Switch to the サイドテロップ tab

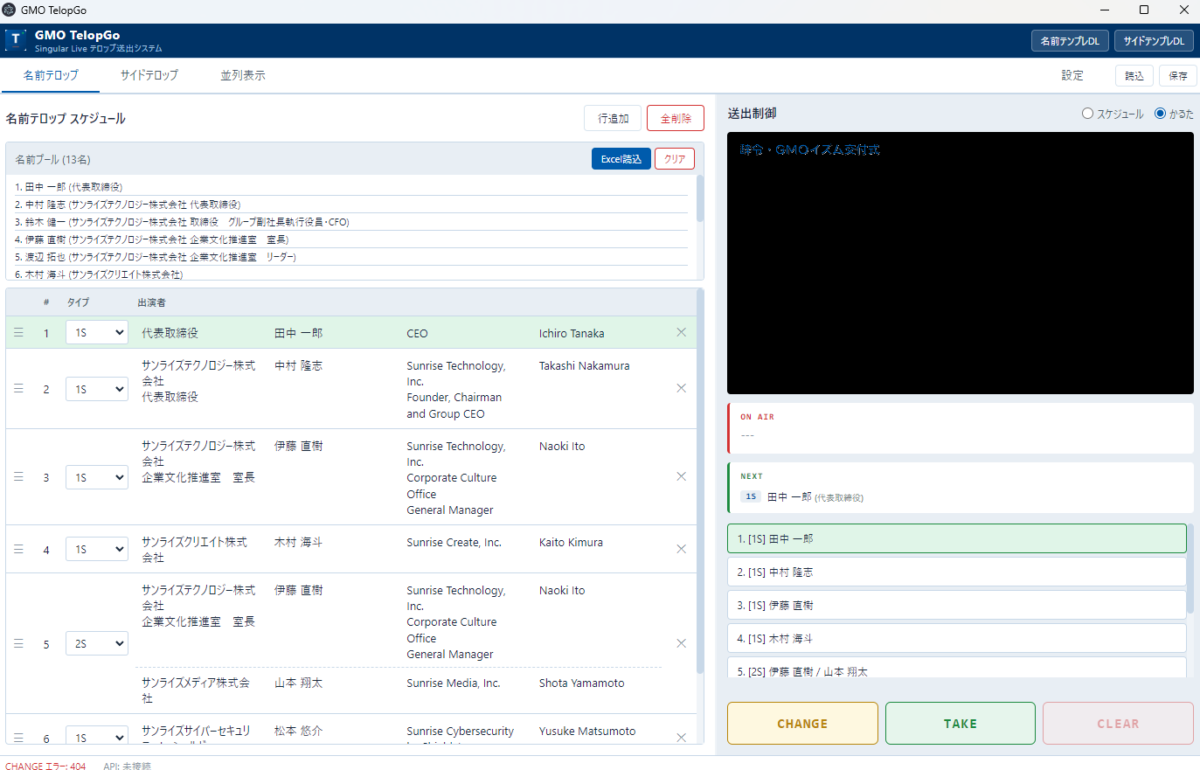[148, 74]
